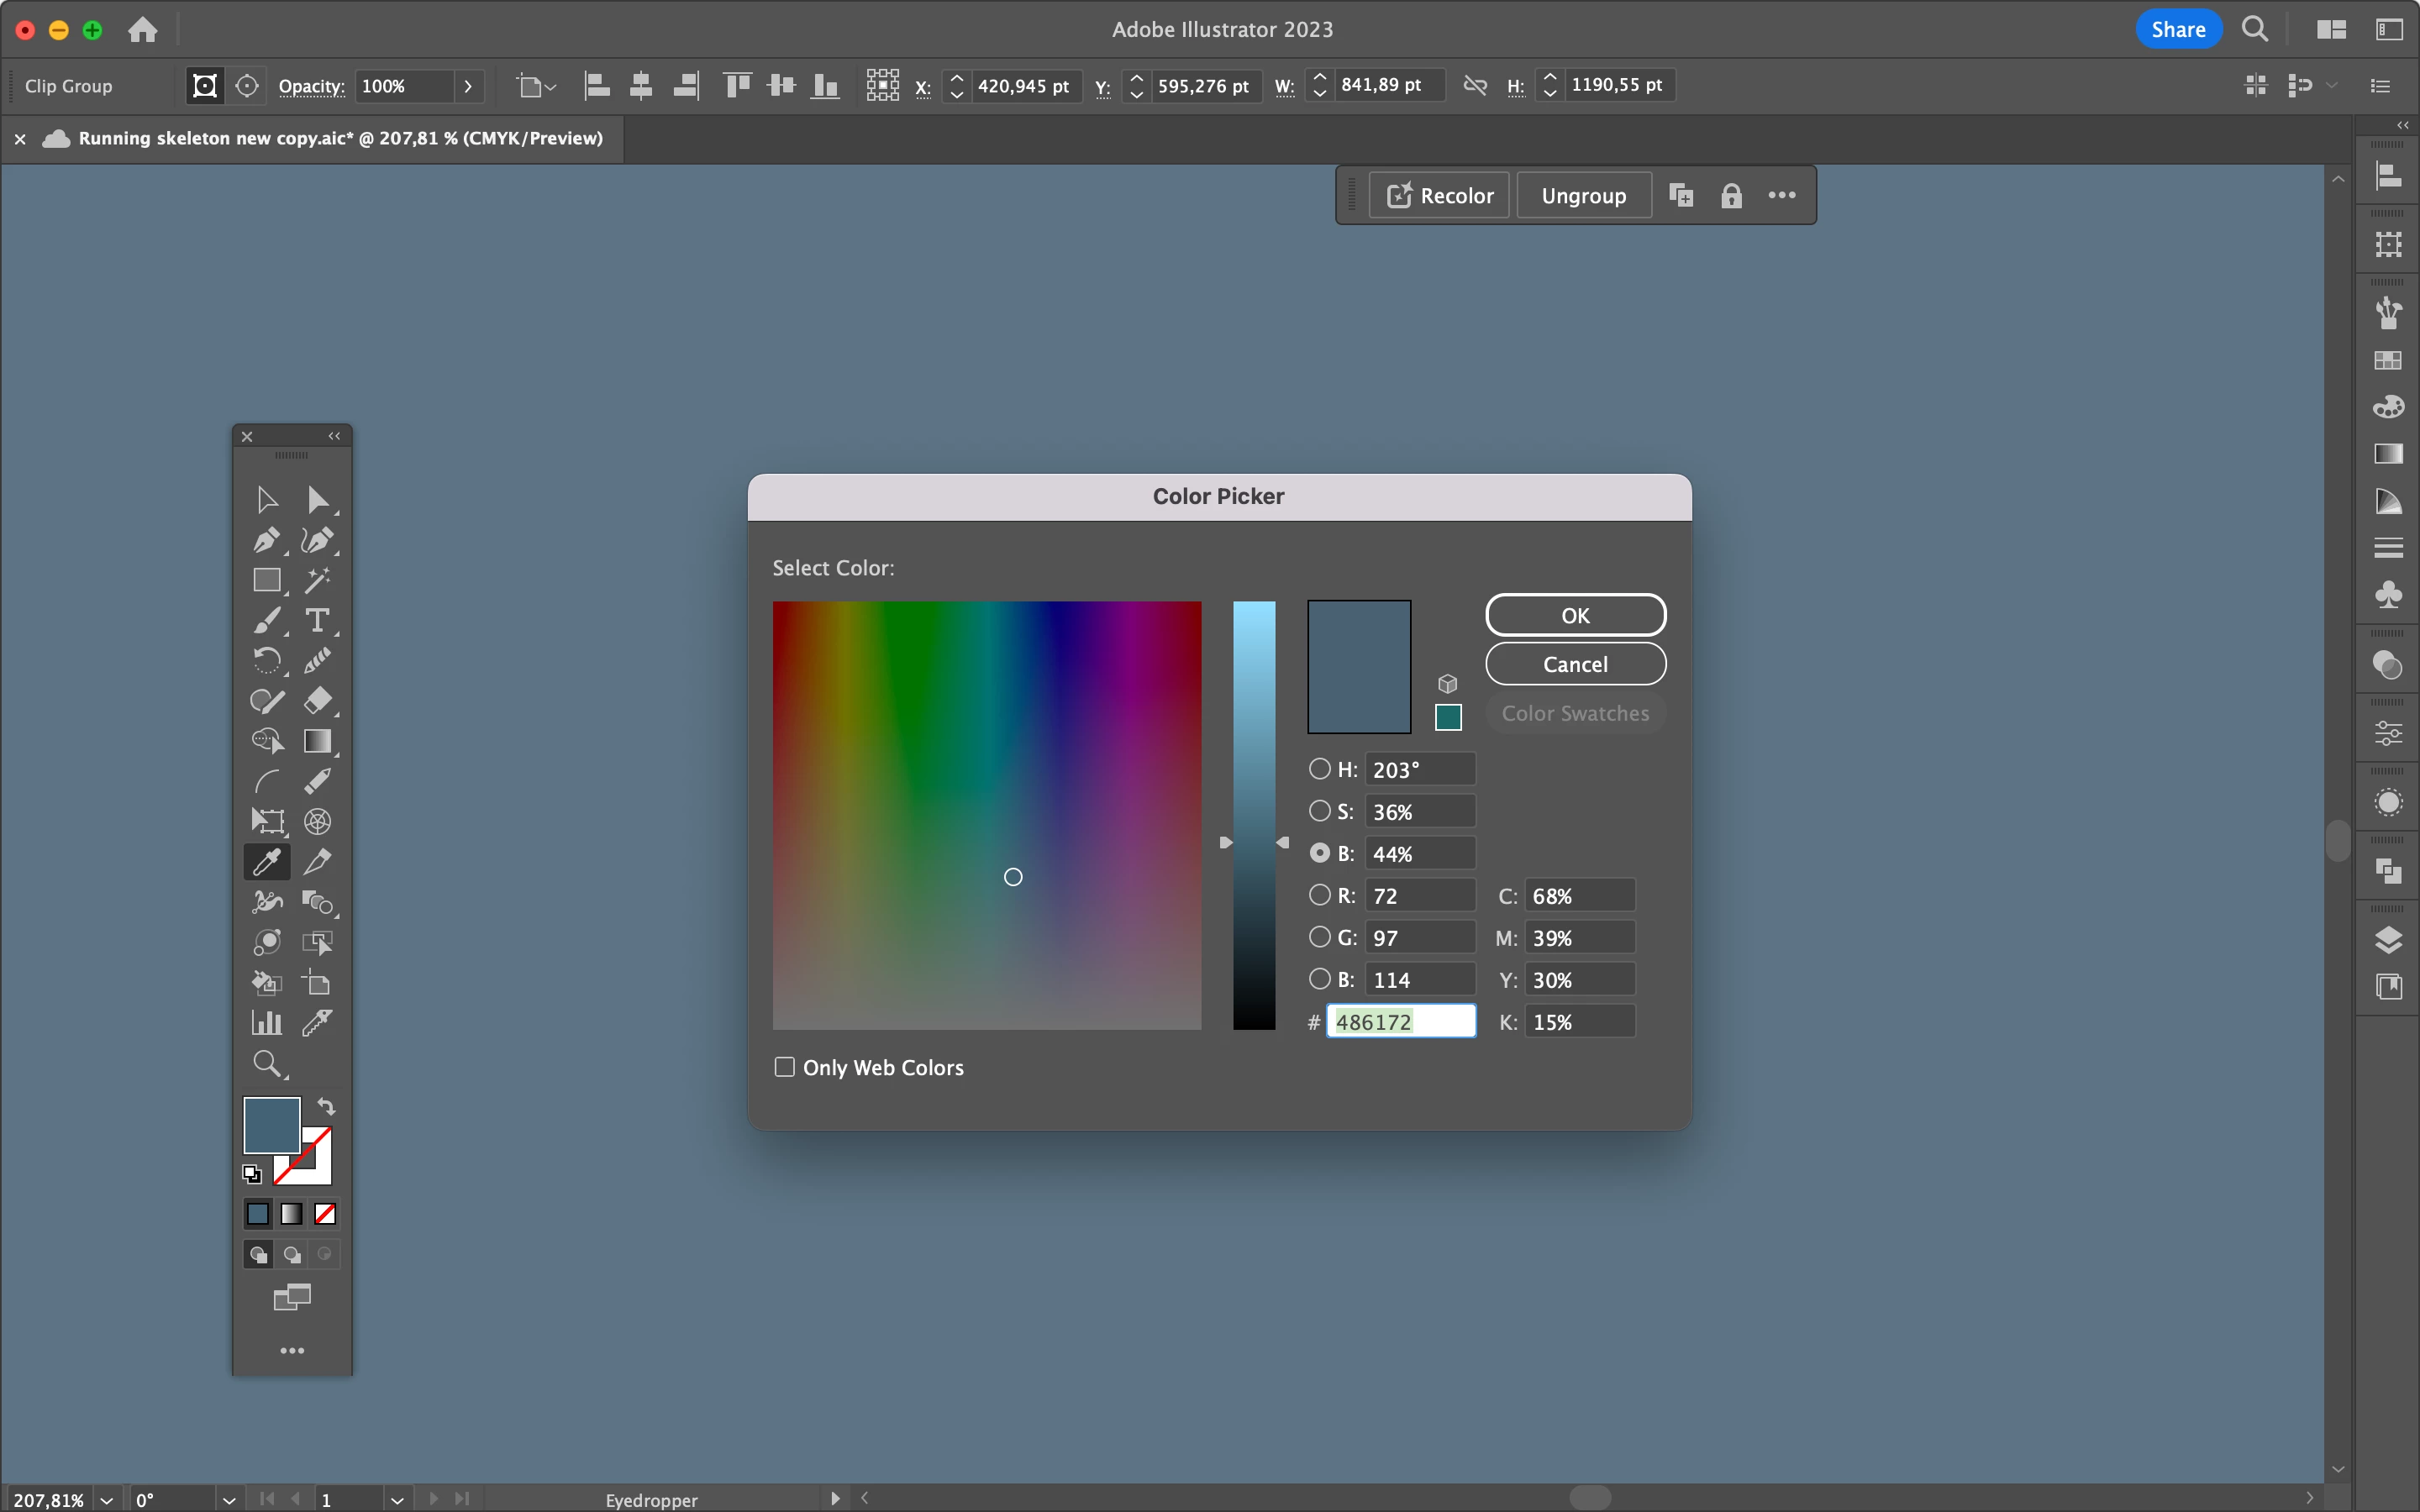Viewport: 2420px width, 1512px height.
Task: Select the Magic Wand tool
Action: click(317, 580)
